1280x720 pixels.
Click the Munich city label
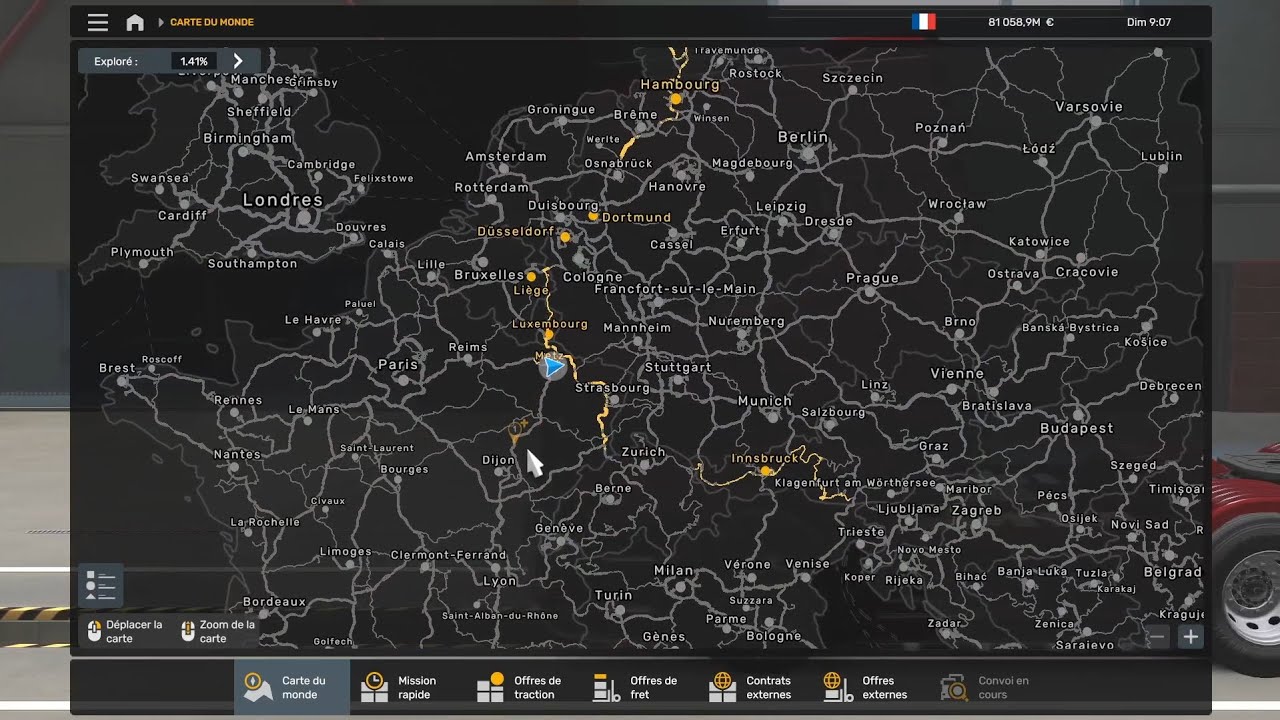click(765, 401)
